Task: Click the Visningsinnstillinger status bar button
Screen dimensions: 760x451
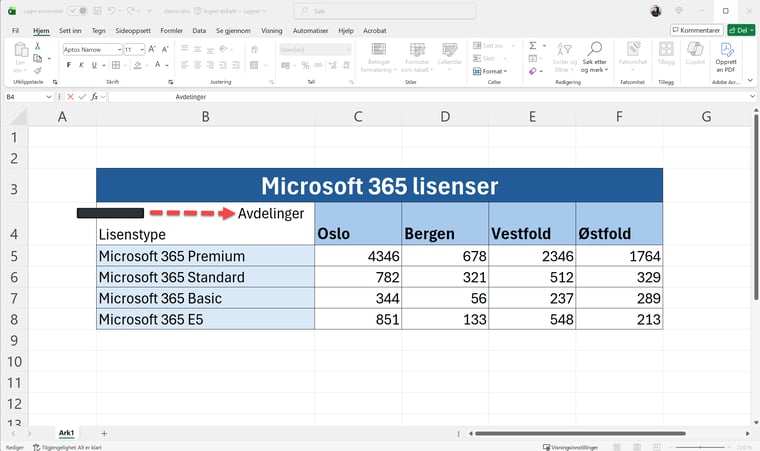Action: coord(570,447)
